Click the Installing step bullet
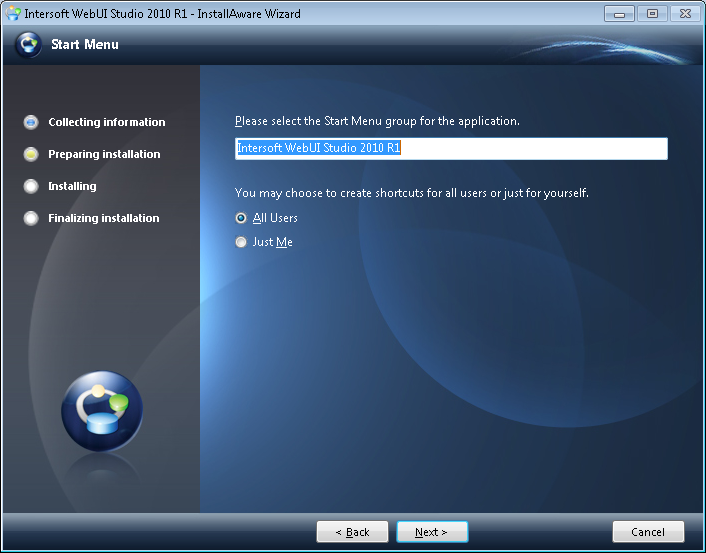 click(31, 186)
